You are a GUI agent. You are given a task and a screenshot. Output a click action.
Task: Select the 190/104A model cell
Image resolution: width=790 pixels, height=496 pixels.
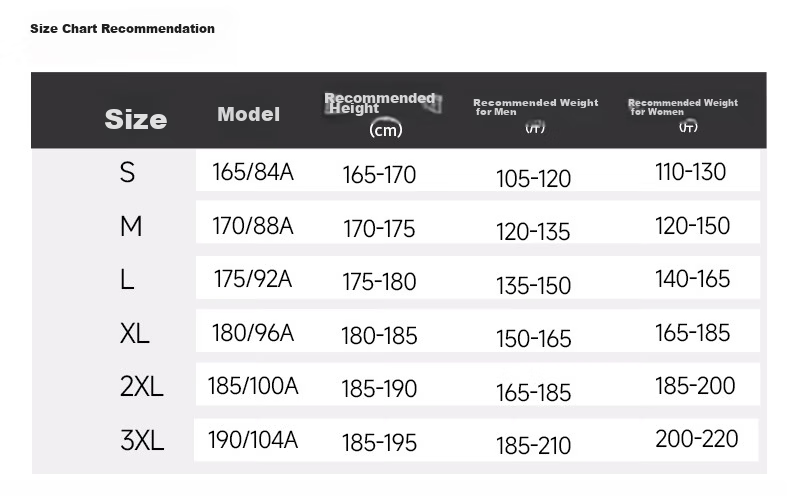pyautogui.click(x=253, y=440)
